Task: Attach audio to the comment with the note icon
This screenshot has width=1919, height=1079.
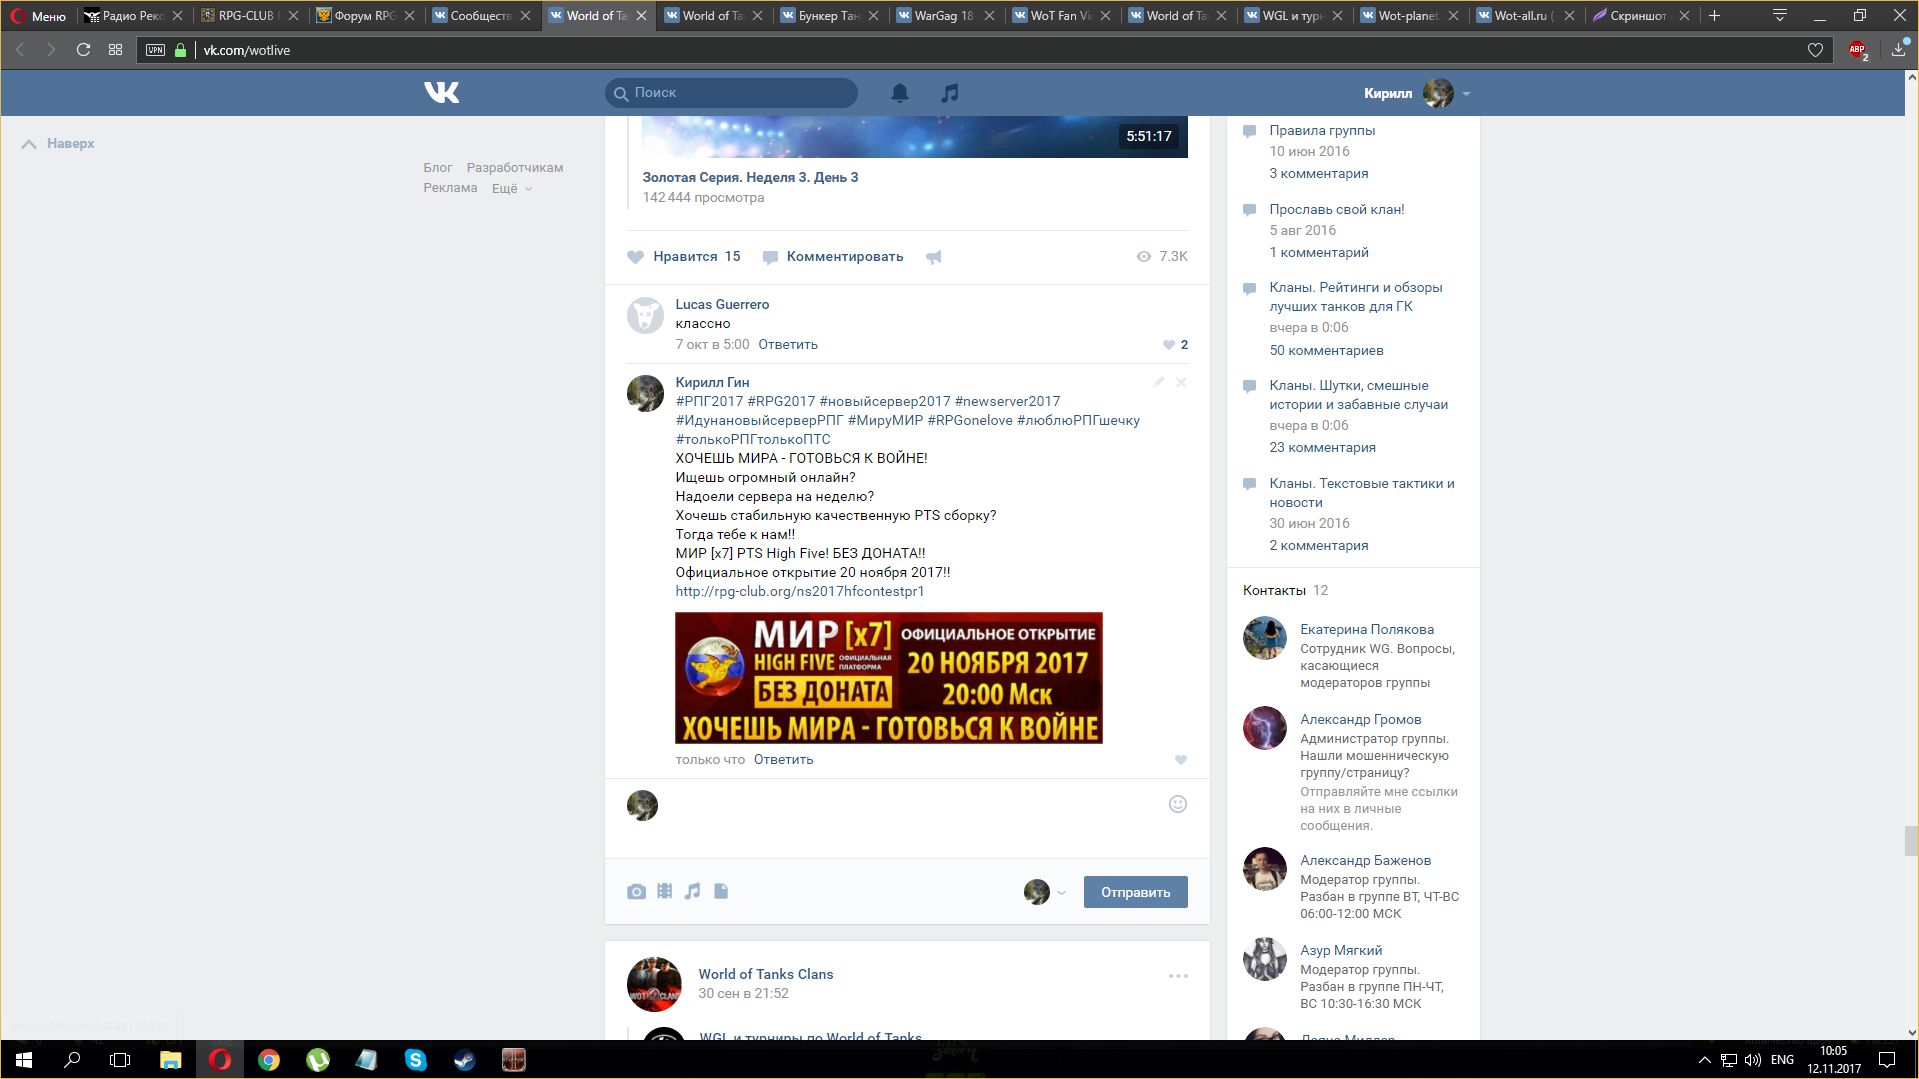Action: pyautogui.click(x=692, y=891)
